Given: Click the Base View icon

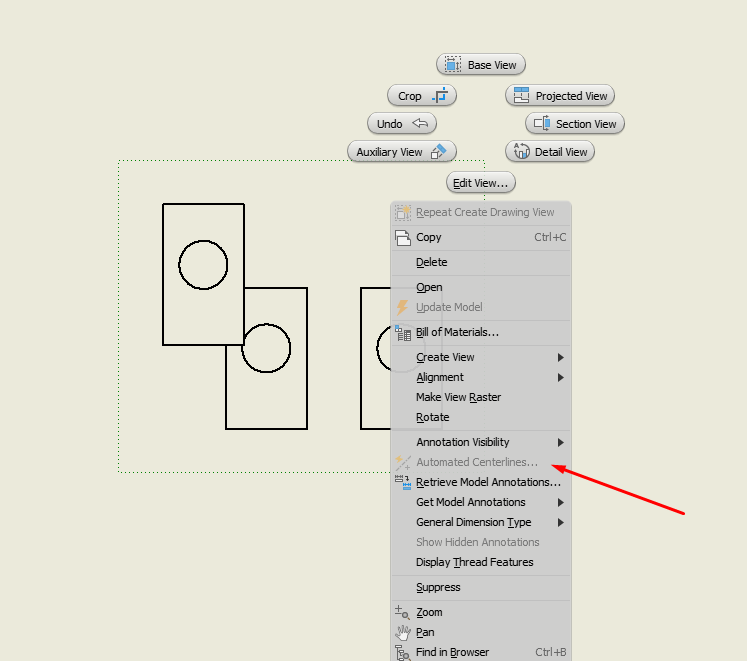Looking at the screenshot, I should (453, 64).
